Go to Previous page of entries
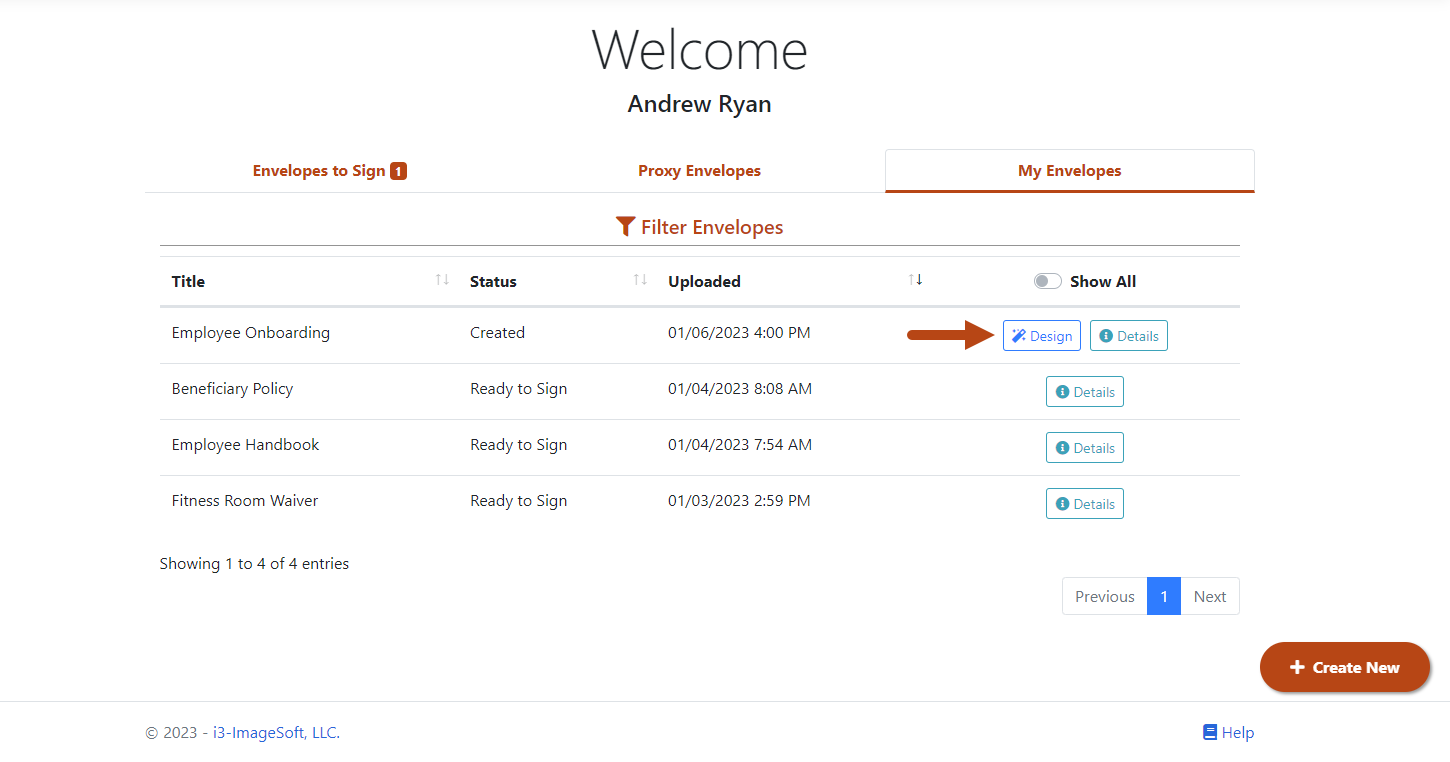The height and width of the screenshot is (762, 1450). pos(1104,596)
